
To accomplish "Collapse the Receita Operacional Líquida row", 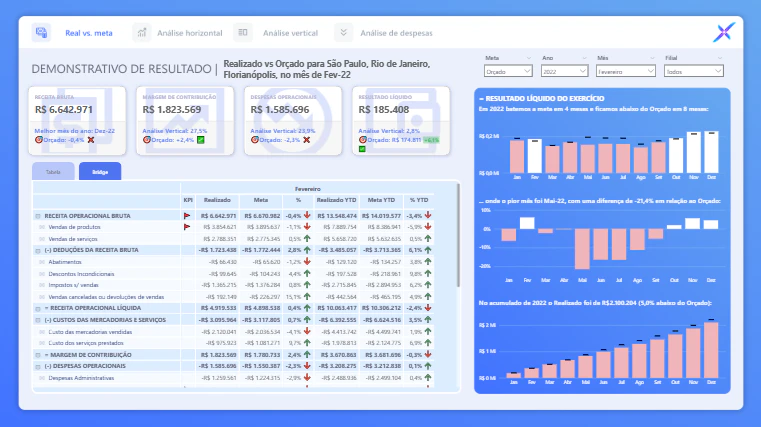I will pos(38,308).
